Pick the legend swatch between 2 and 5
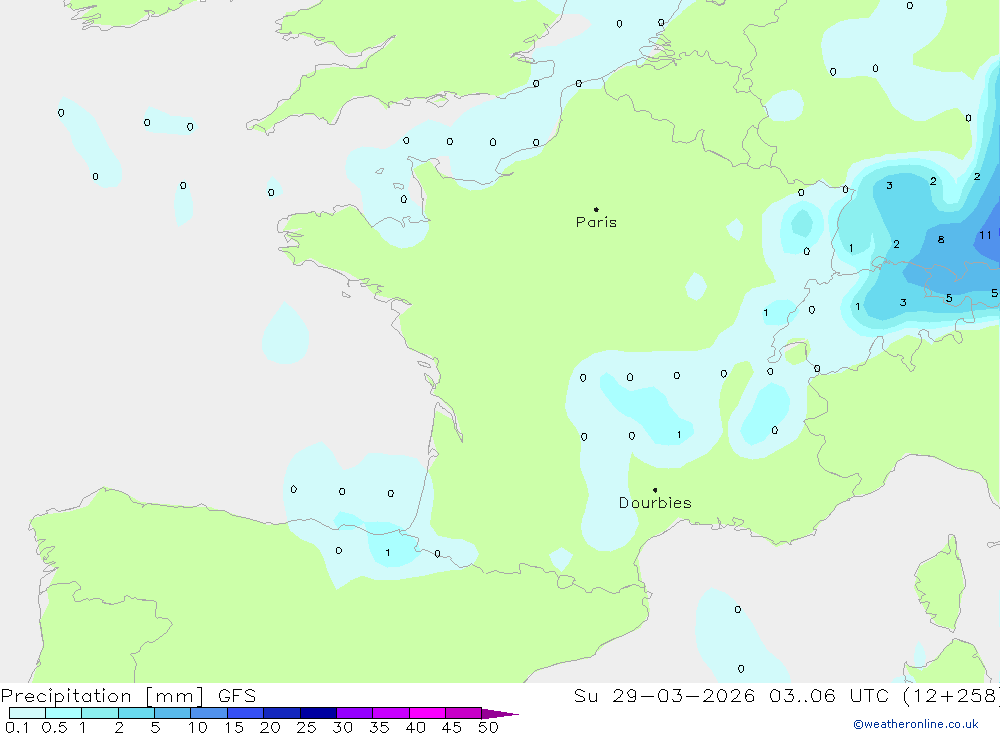 (x=136, y=713)
